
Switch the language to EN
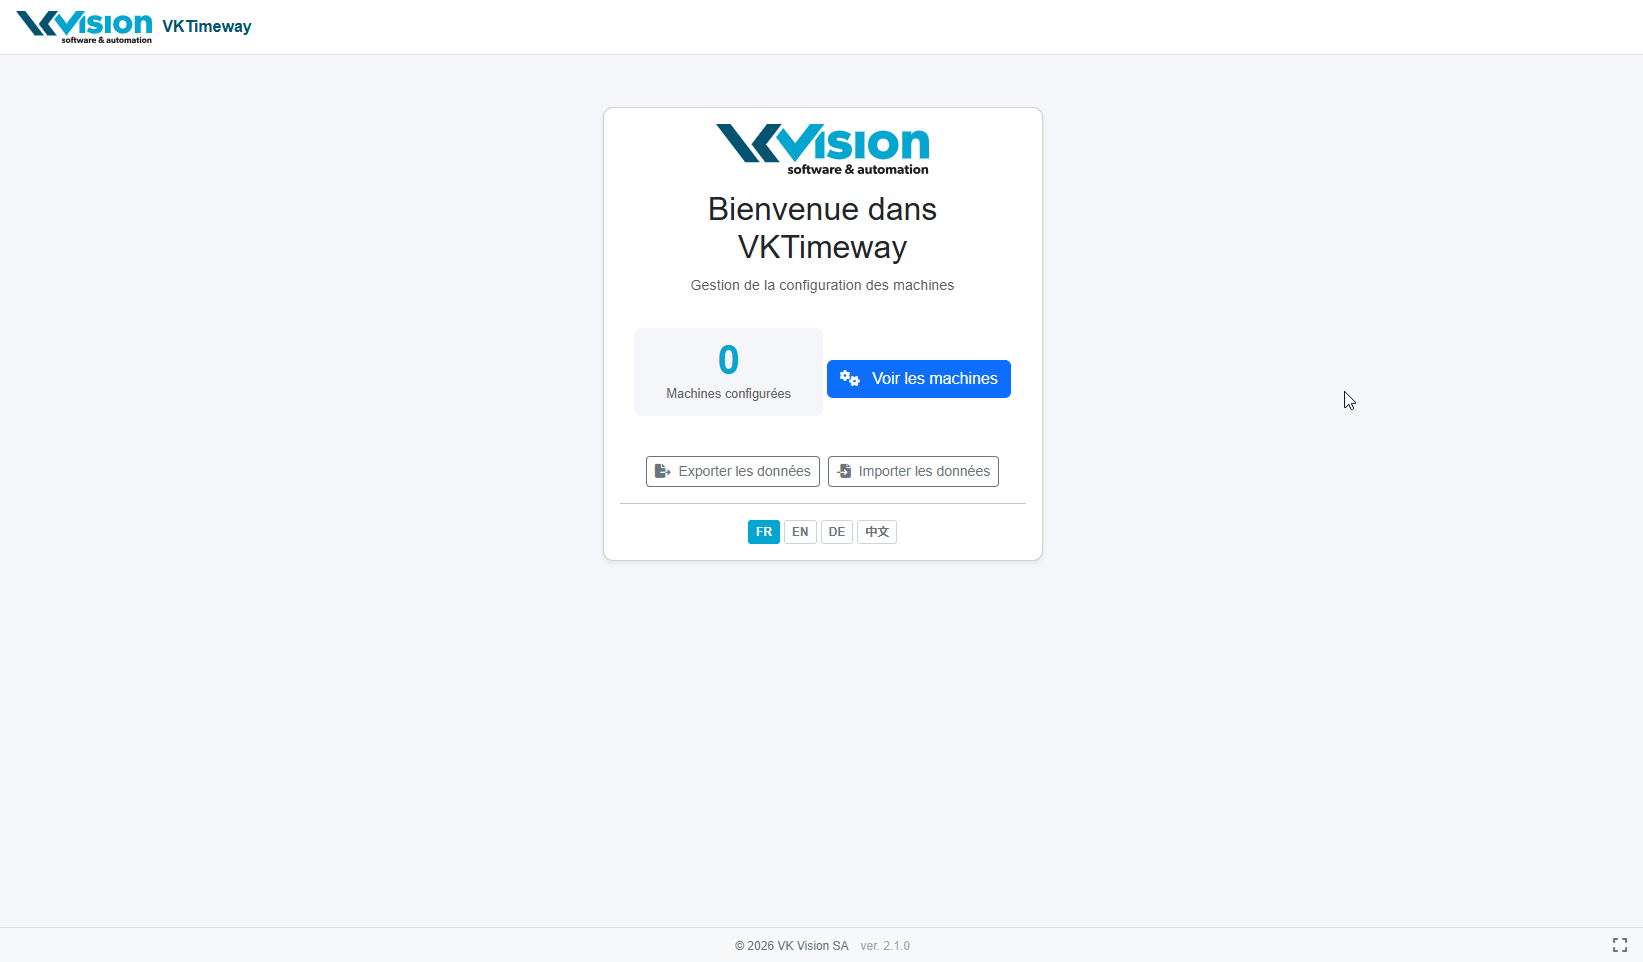tap(800, 532)
